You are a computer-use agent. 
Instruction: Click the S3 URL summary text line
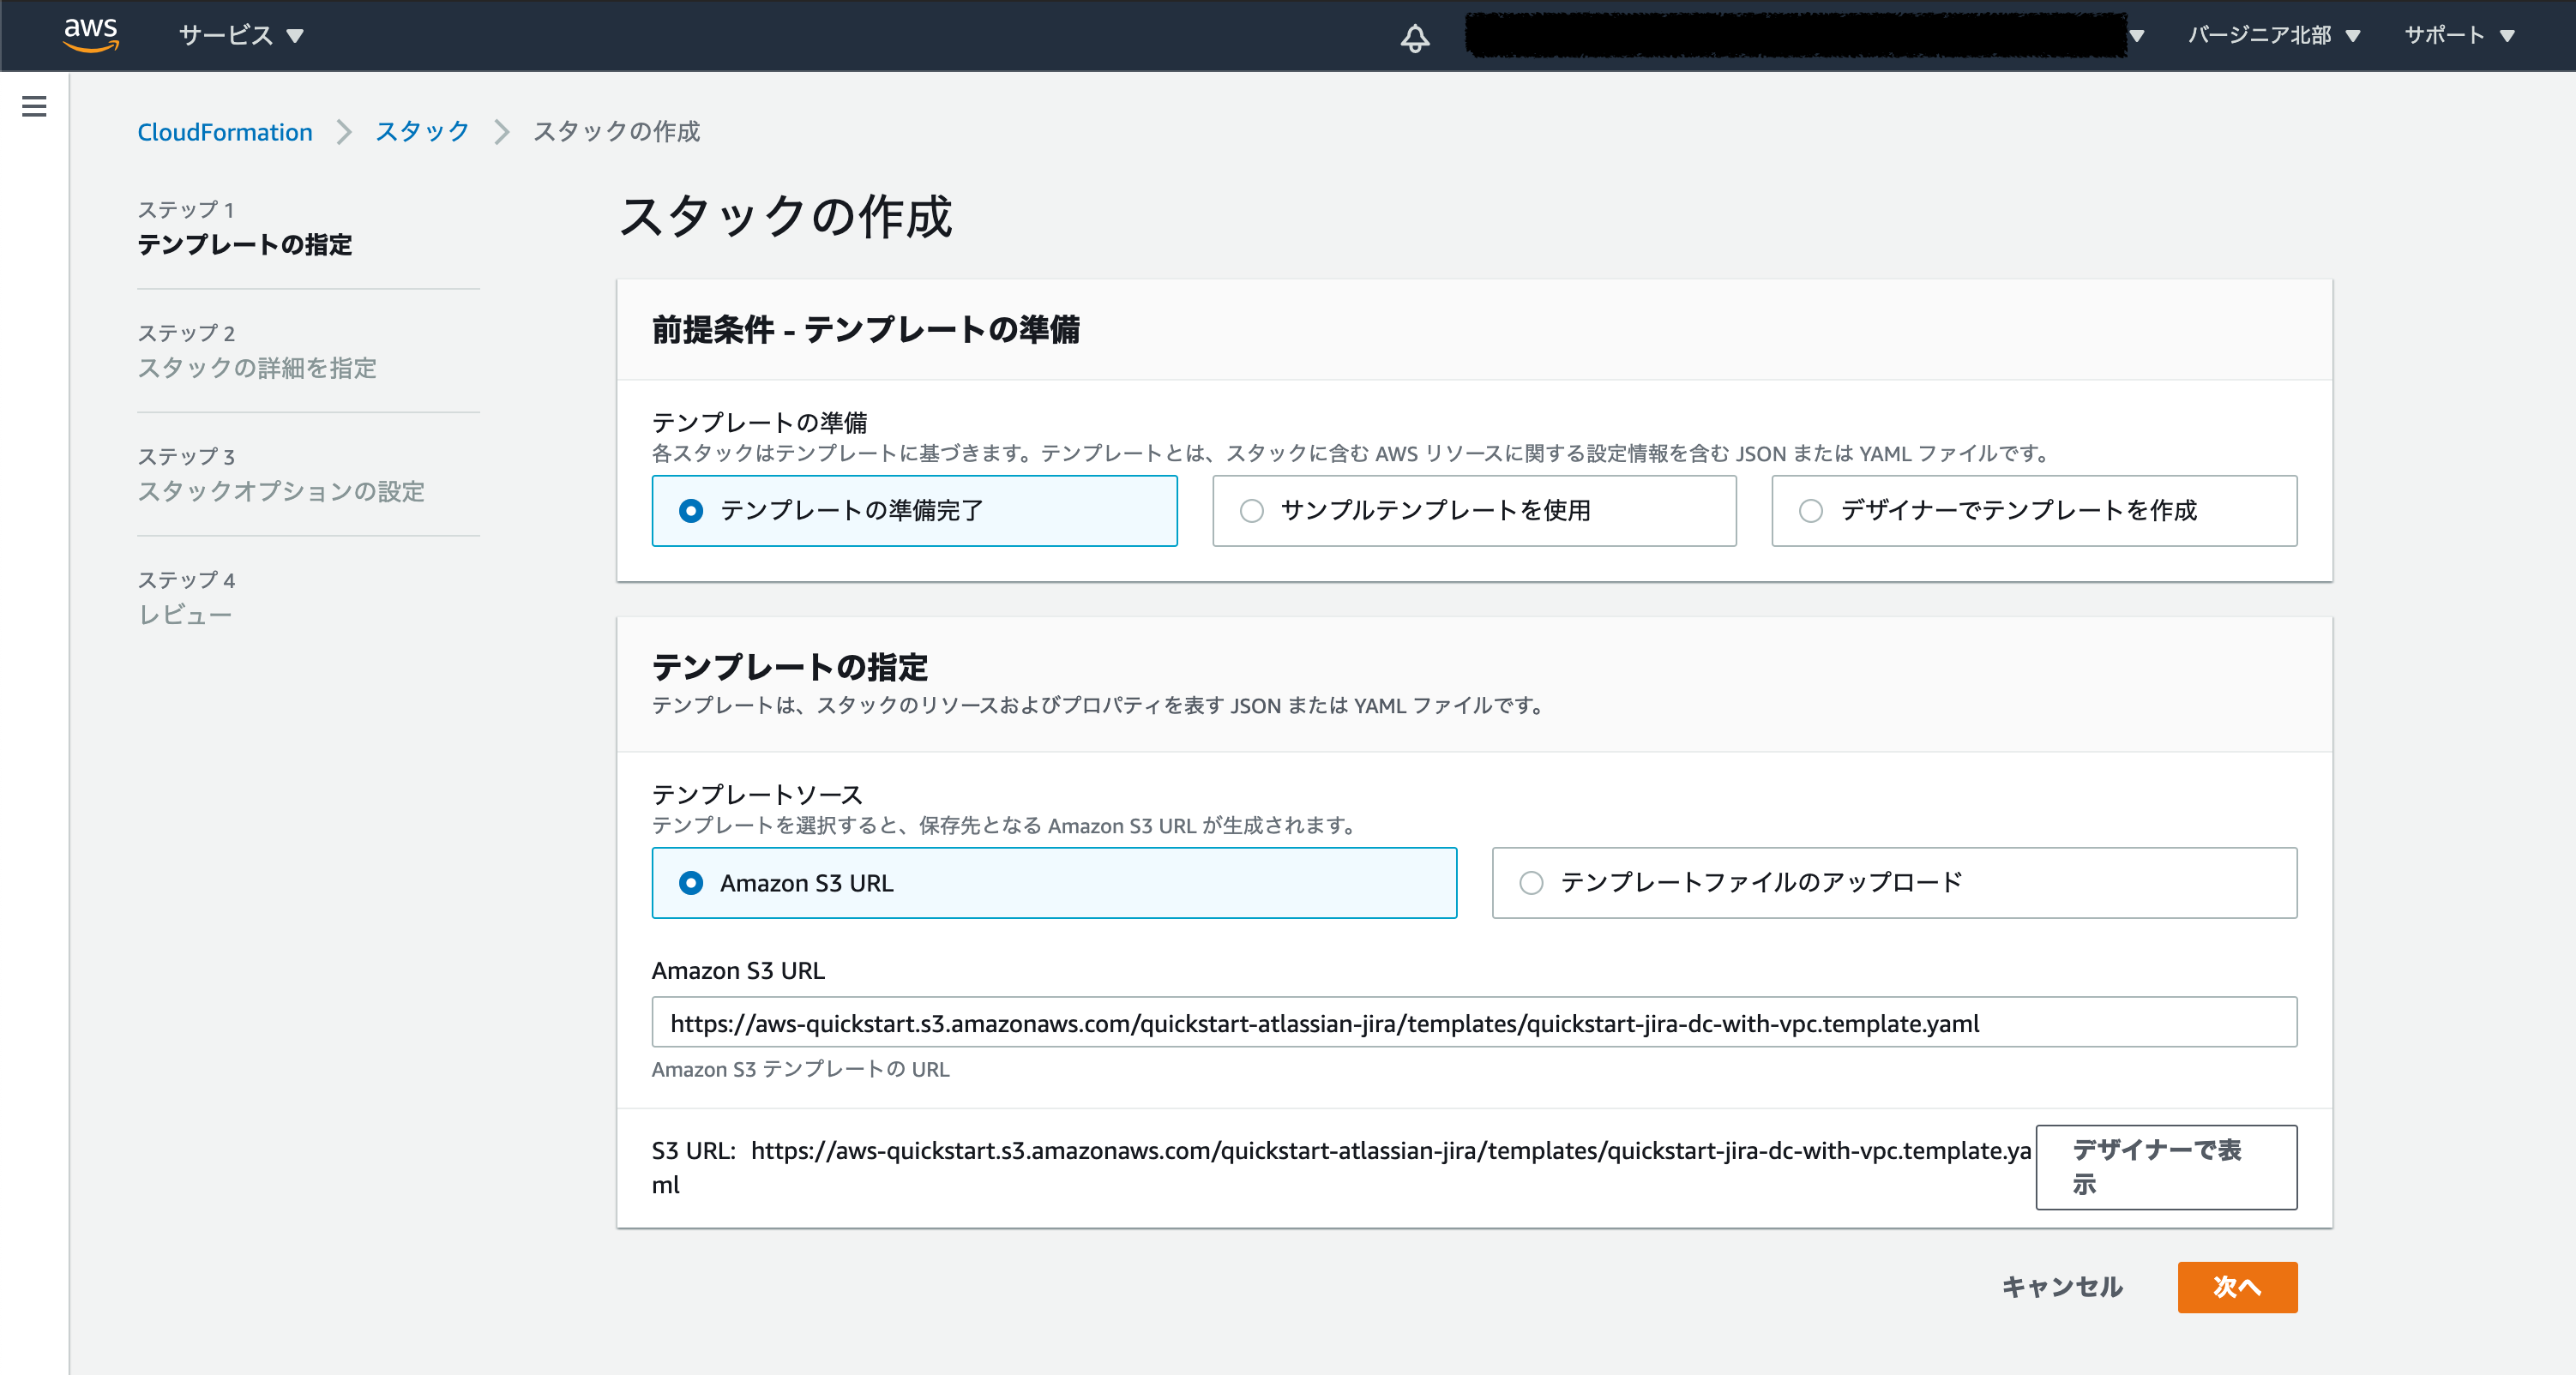click(1341, 1167)
